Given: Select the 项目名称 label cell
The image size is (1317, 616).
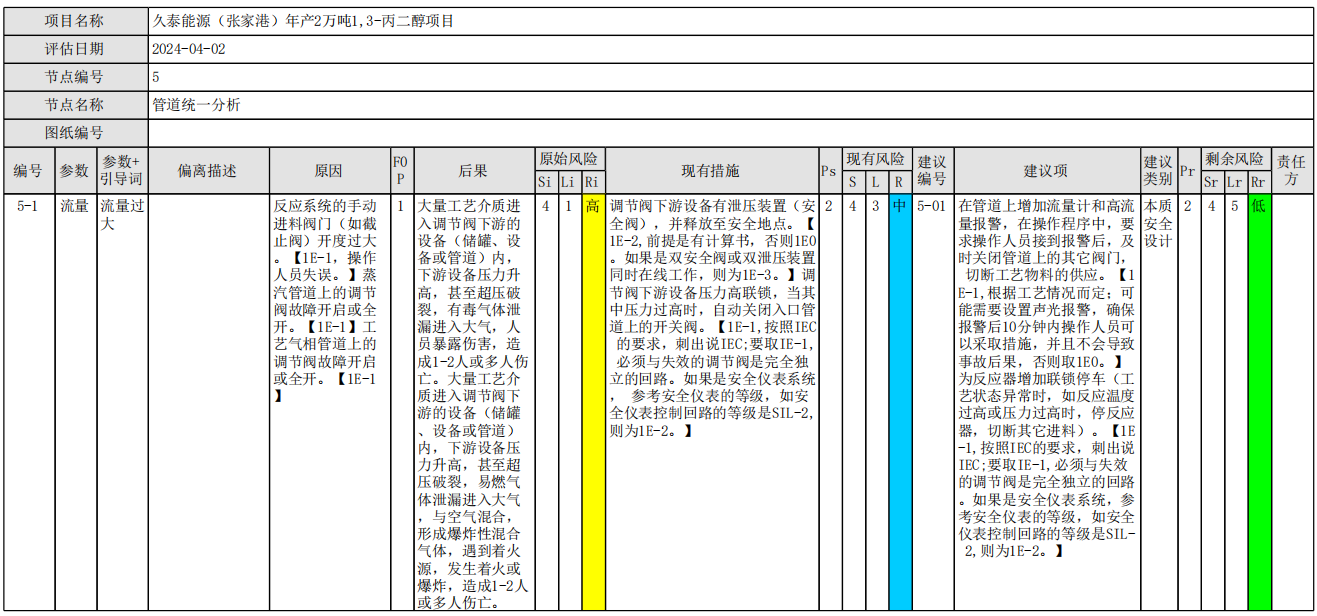Looking at the screenshot, I should coord(76,21).
